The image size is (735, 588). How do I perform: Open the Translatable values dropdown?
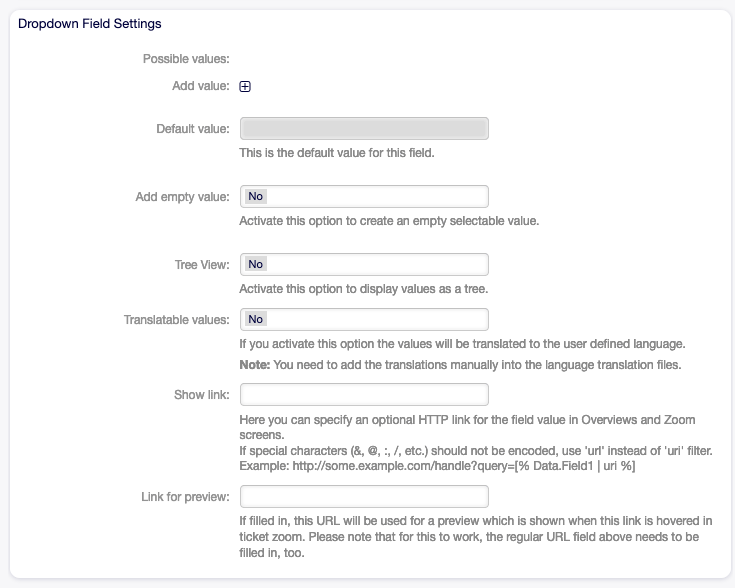[364, 319]
